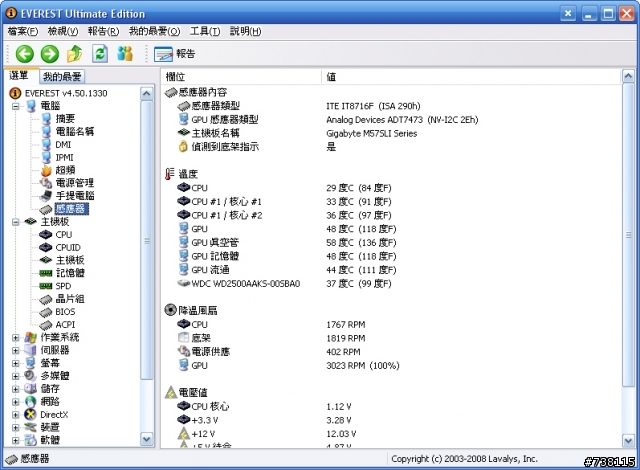Go forward with the green right arrow
The image size is (640, 470).
click(50, 54)
